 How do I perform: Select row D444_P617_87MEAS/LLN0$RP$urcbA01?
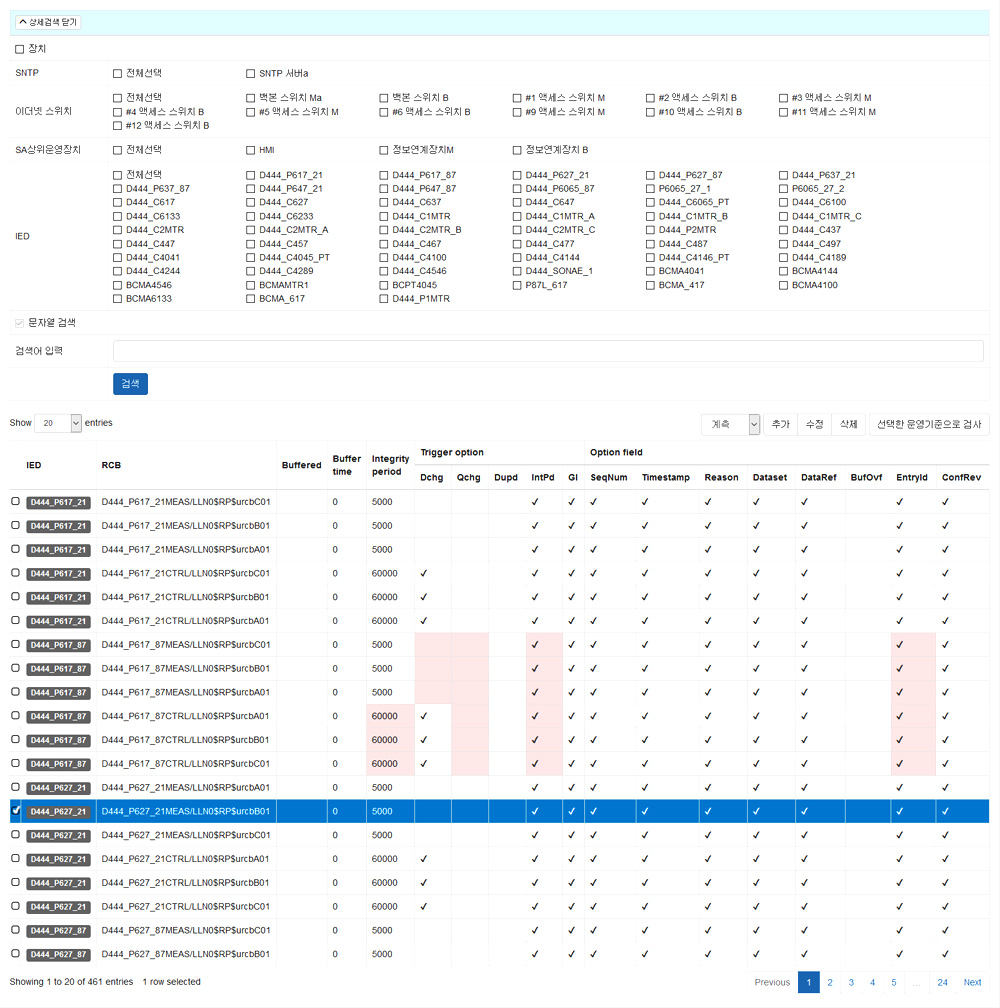(x=15, y=692)
